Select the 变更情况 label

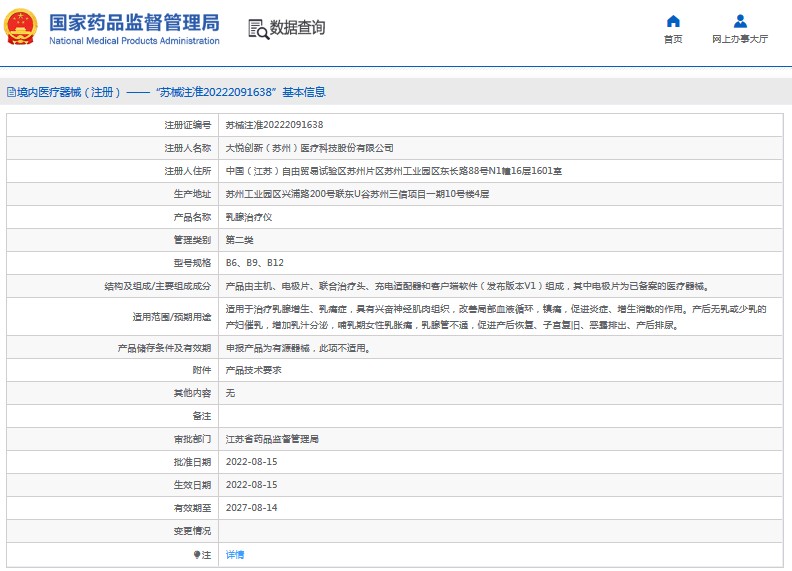point(192,531)
